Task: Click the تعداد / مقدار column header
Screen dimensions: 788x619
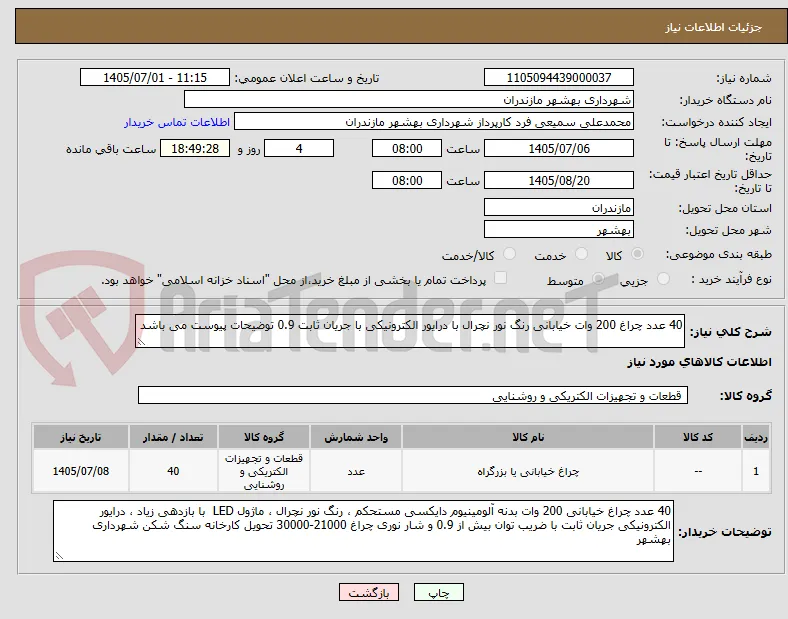Action: coord(173,437)
